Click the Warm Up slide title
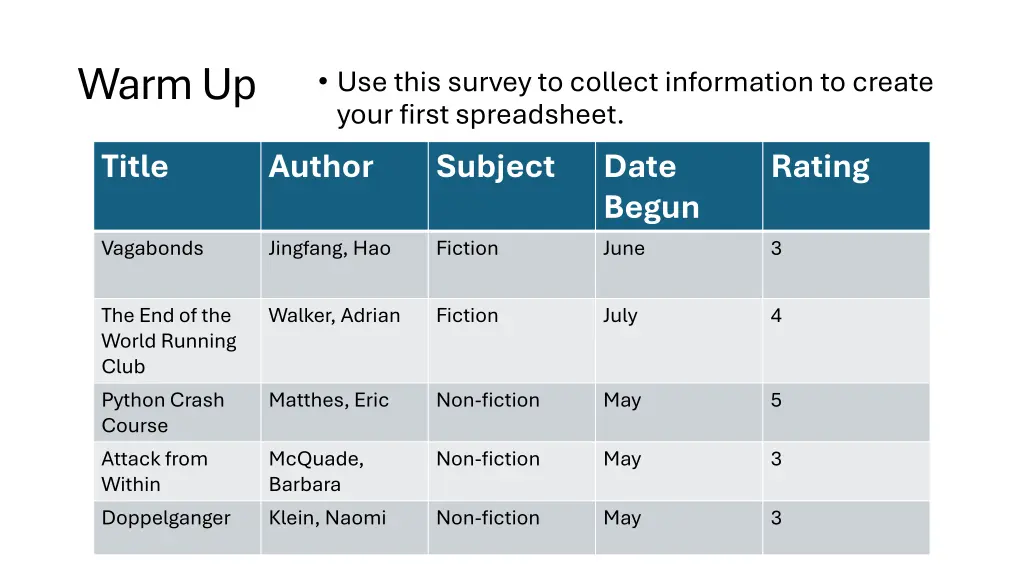 (x=167, y=85)
